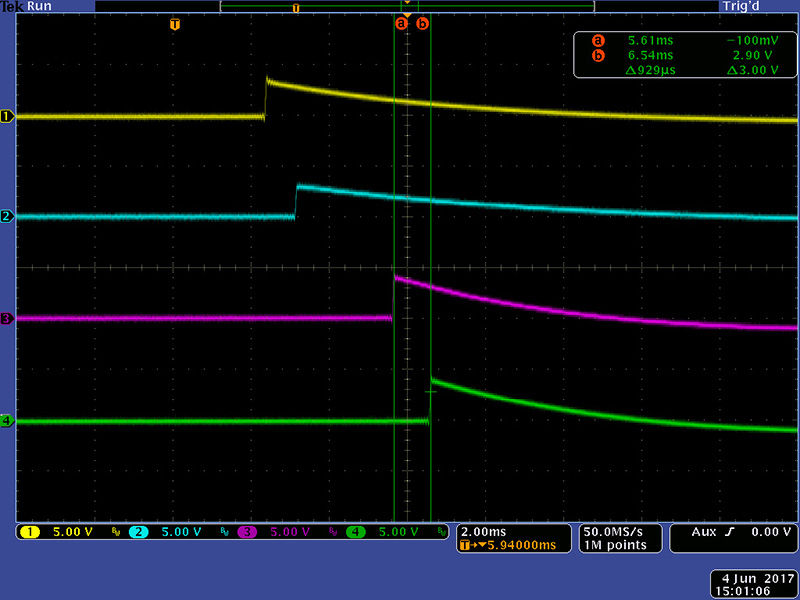Click the channel 2 cyan ground marker
Image resolution: width=800 pixels, height=600 pixels.
pos(6,216)
